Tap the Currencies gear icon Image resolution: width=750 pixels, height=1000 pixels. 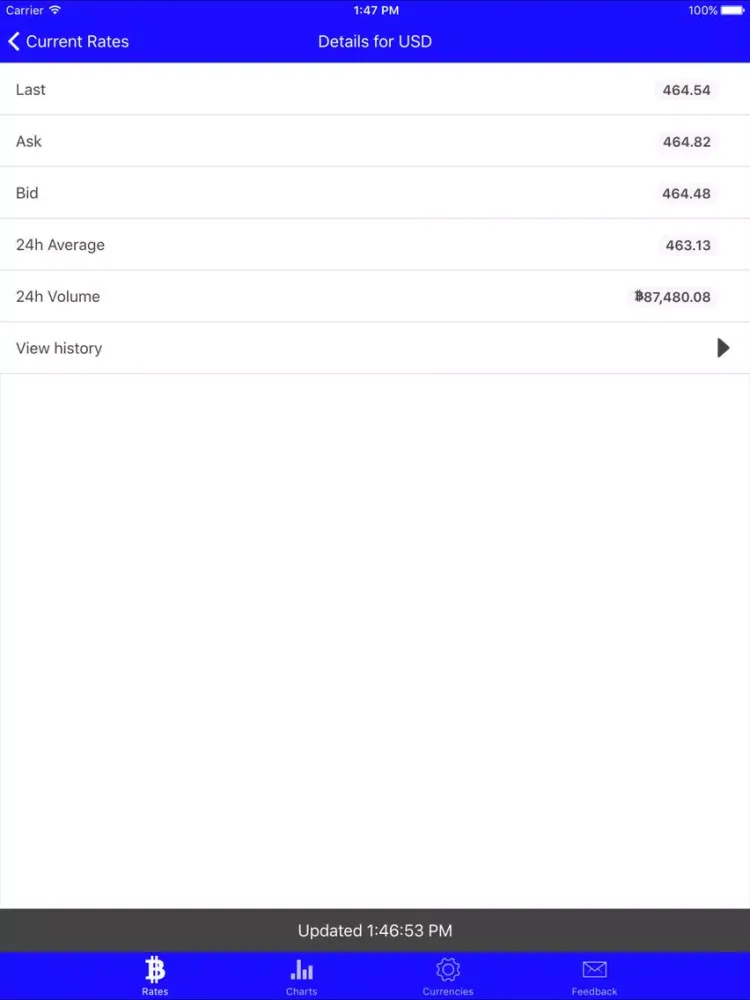pos(448,969)
